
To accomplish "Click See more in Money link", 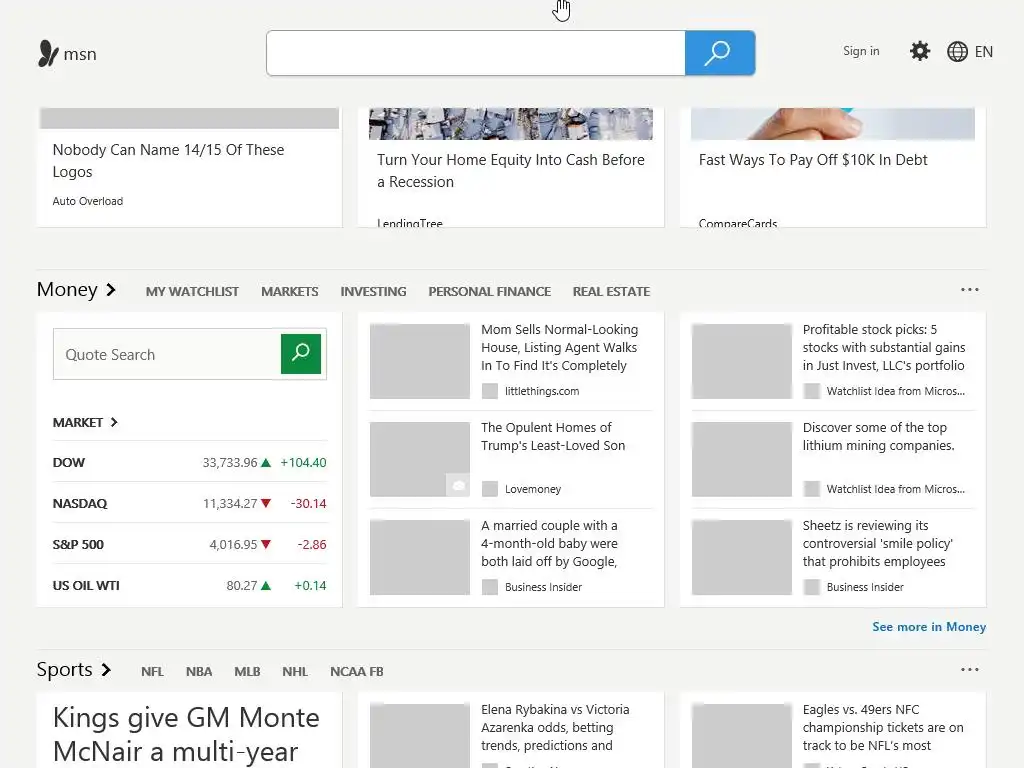I will (929, 627).
